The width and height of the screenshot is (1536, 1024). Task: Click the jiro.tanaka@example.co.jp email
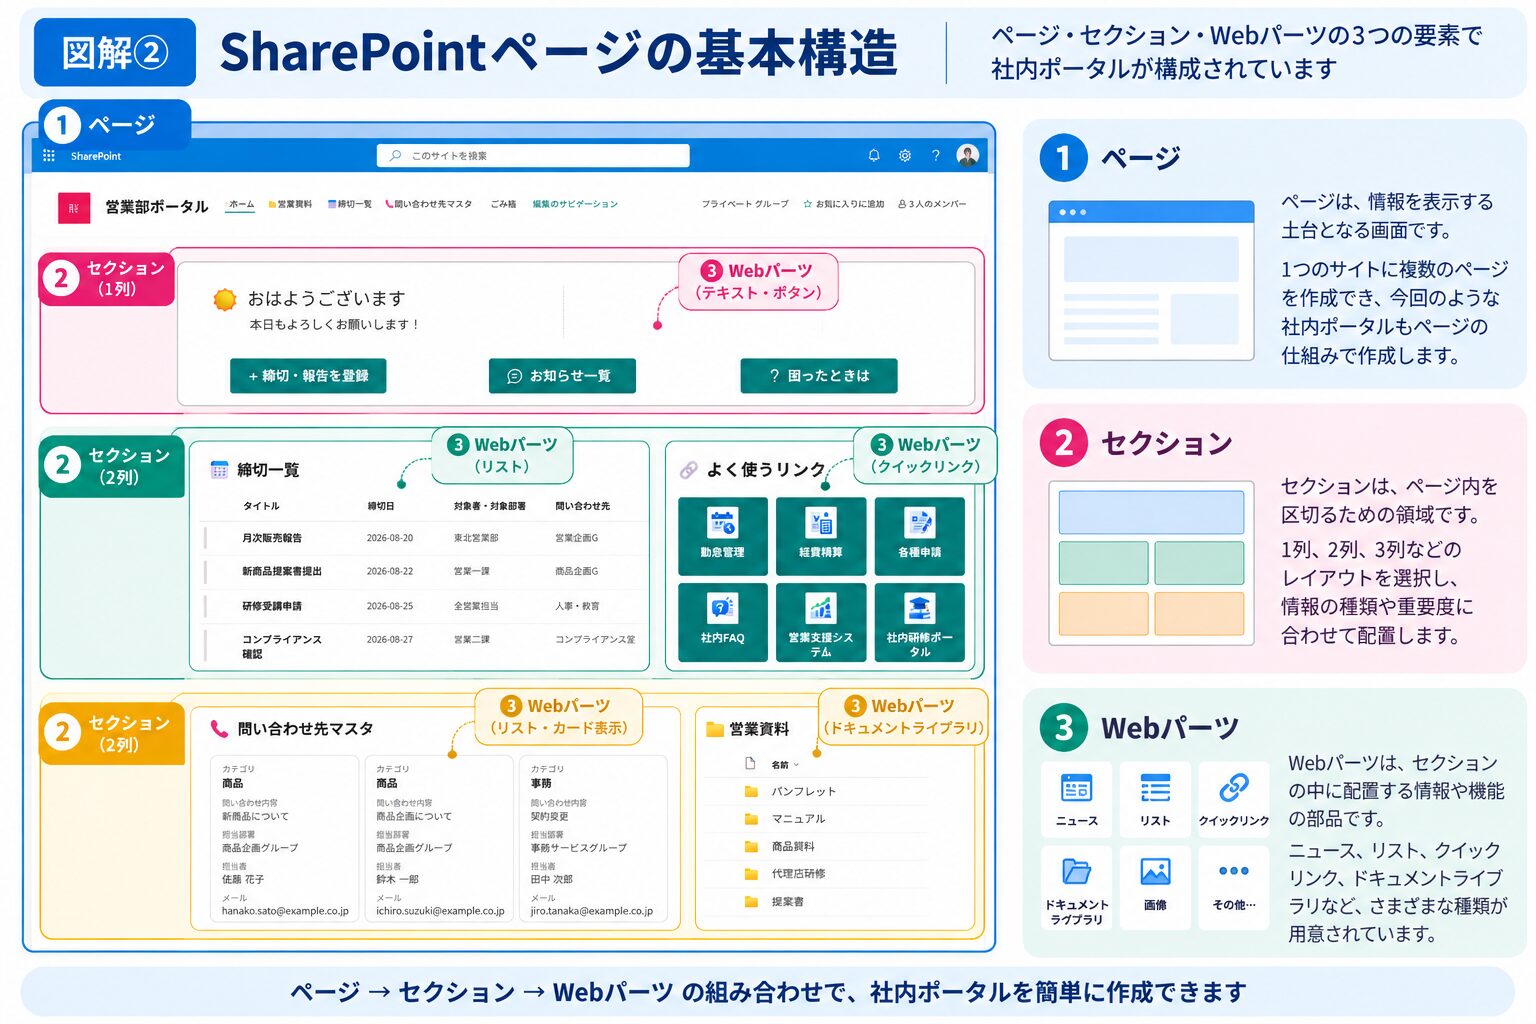[x=591, y=911]
